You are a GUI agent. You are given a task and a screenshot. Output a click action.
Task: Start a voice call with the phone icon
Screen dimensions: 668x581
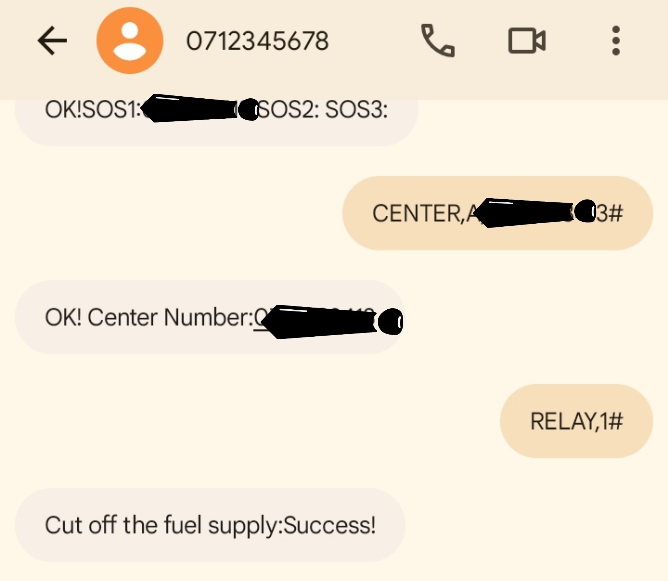[437, 40]
